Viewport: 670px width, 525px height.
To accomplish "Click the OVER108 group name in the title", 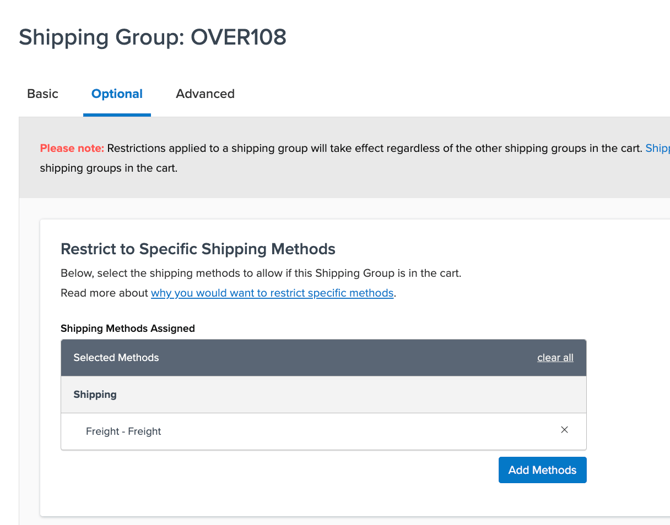I will [238, 37].
